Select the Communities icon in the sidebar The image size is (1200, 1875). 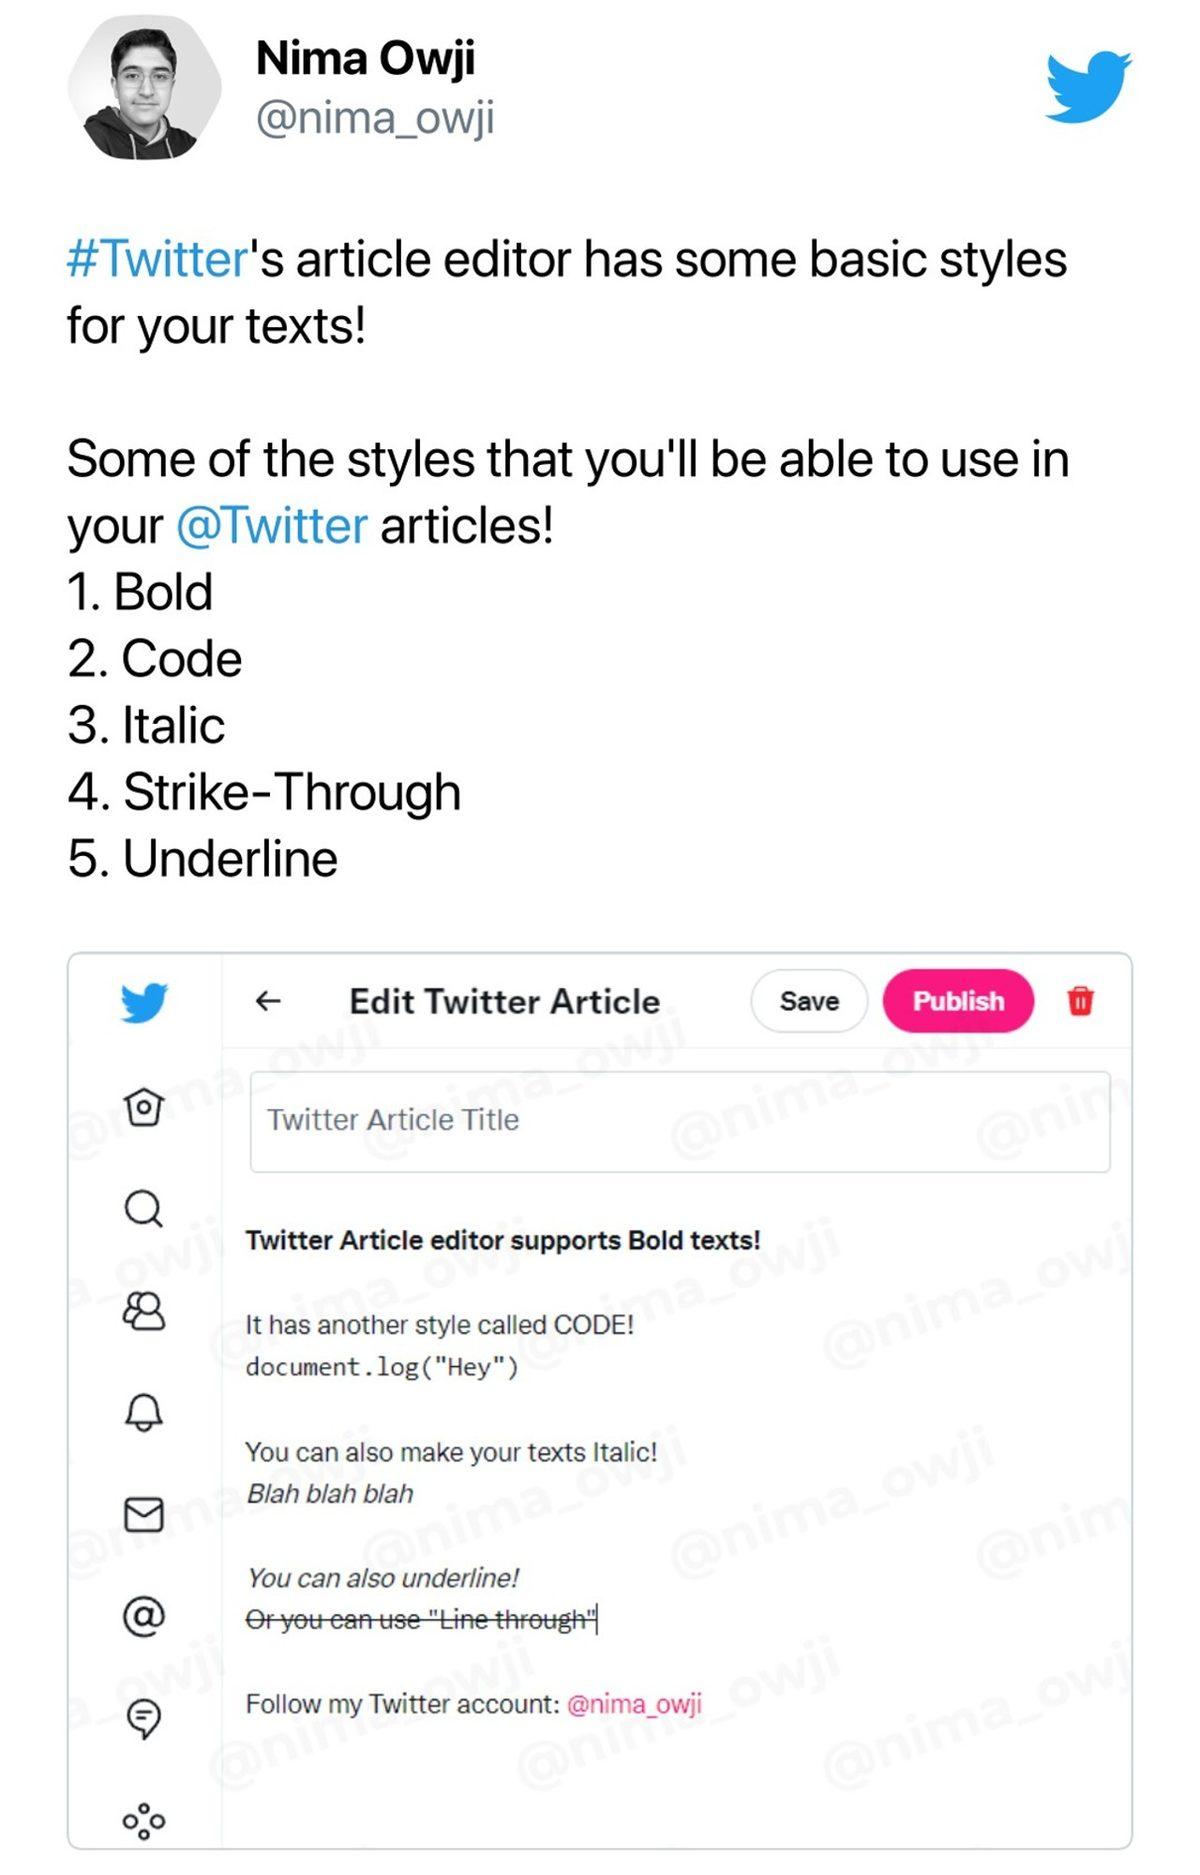(146, 1308)
